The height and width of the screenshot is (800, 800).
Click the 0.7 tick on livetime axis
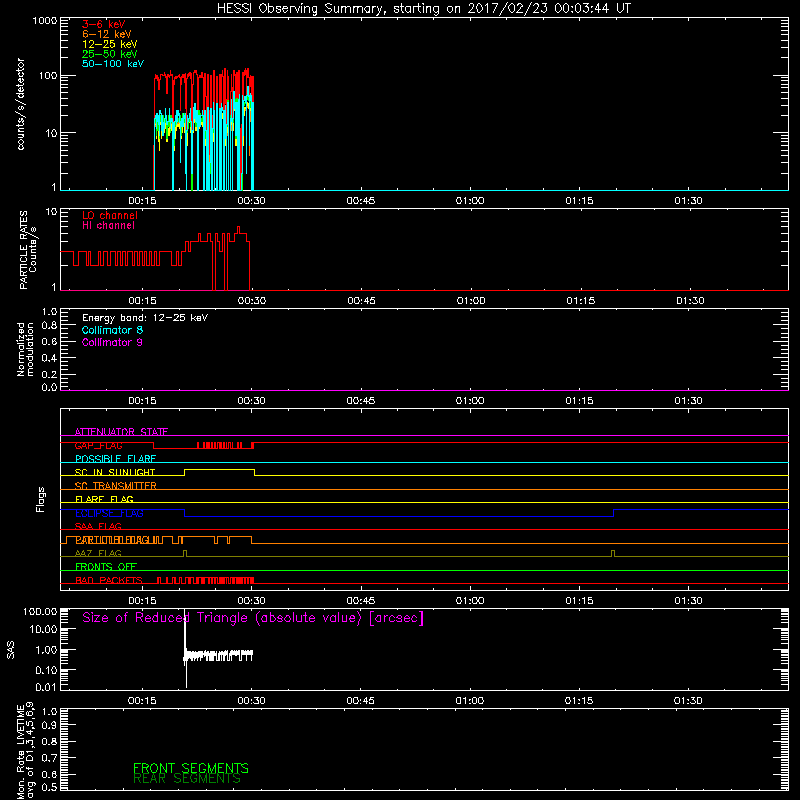pyautogui.click(x=49, y=758)
